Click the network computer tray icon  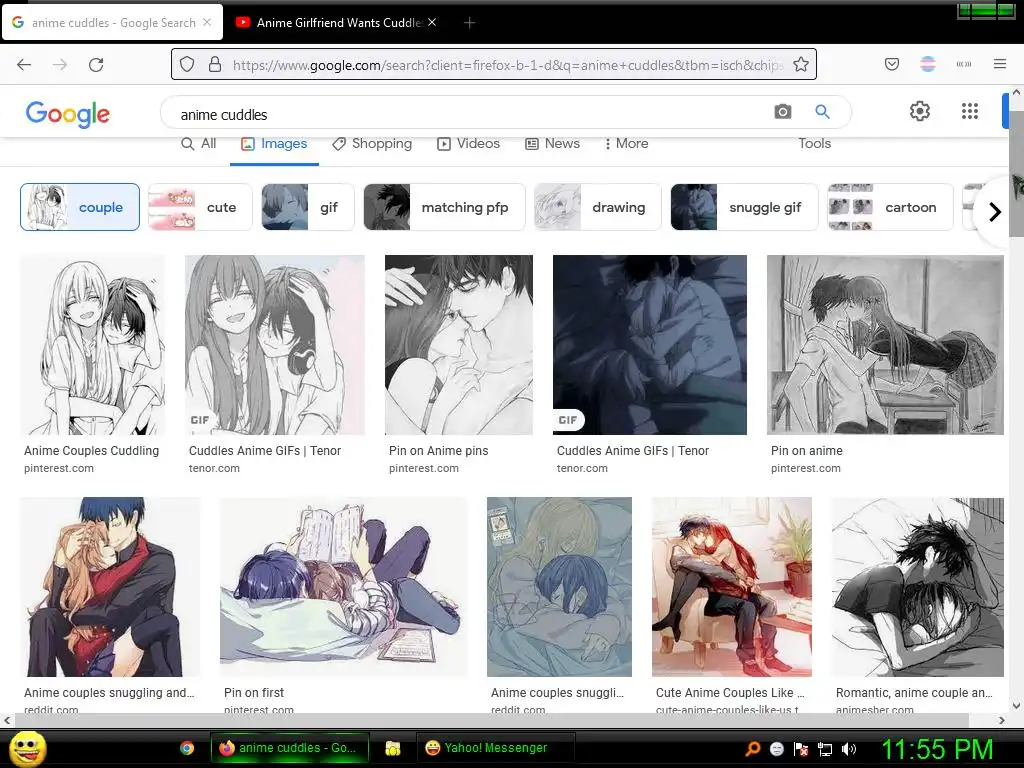(825, 749)
